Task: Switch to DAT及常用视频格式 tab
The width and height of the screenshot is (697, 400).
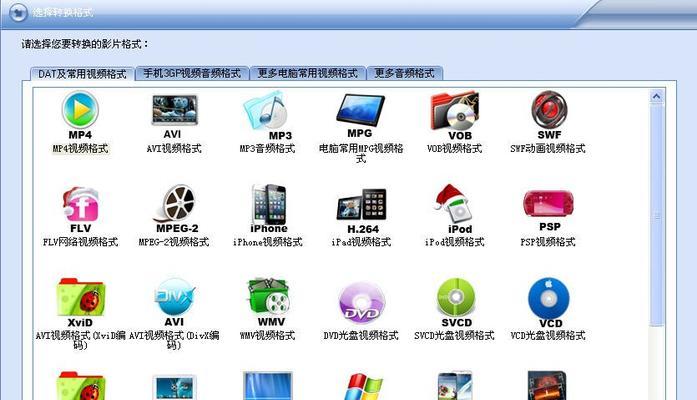Action: coord(82,74)
